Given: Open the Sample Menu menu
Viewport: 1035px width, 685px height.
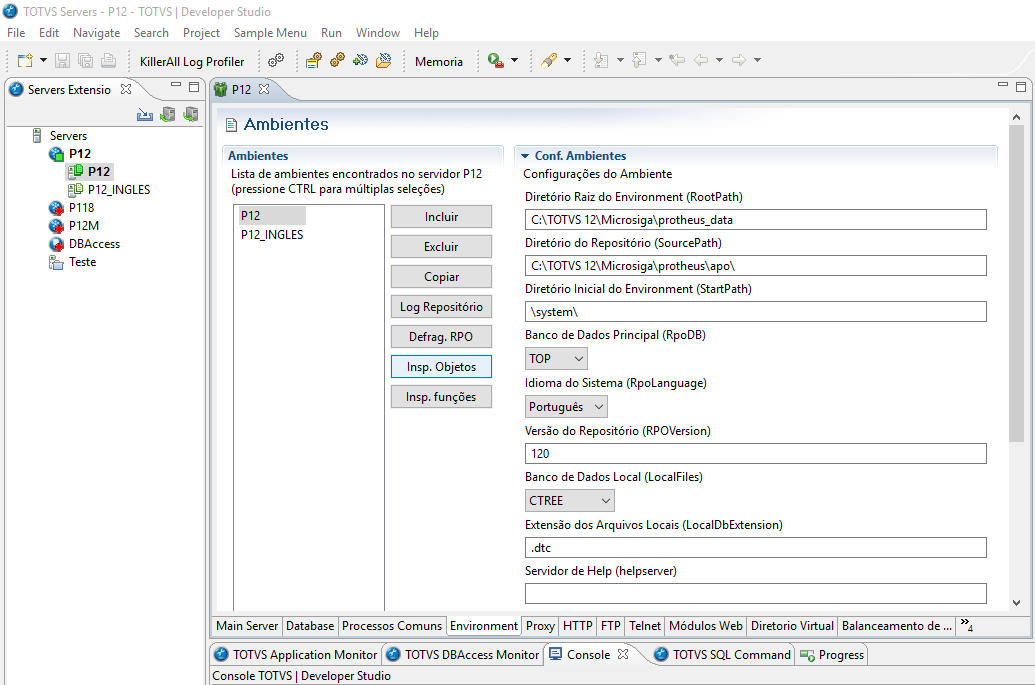Looking at the screenshot, I should pyautogui.click(x=270, y=33).
